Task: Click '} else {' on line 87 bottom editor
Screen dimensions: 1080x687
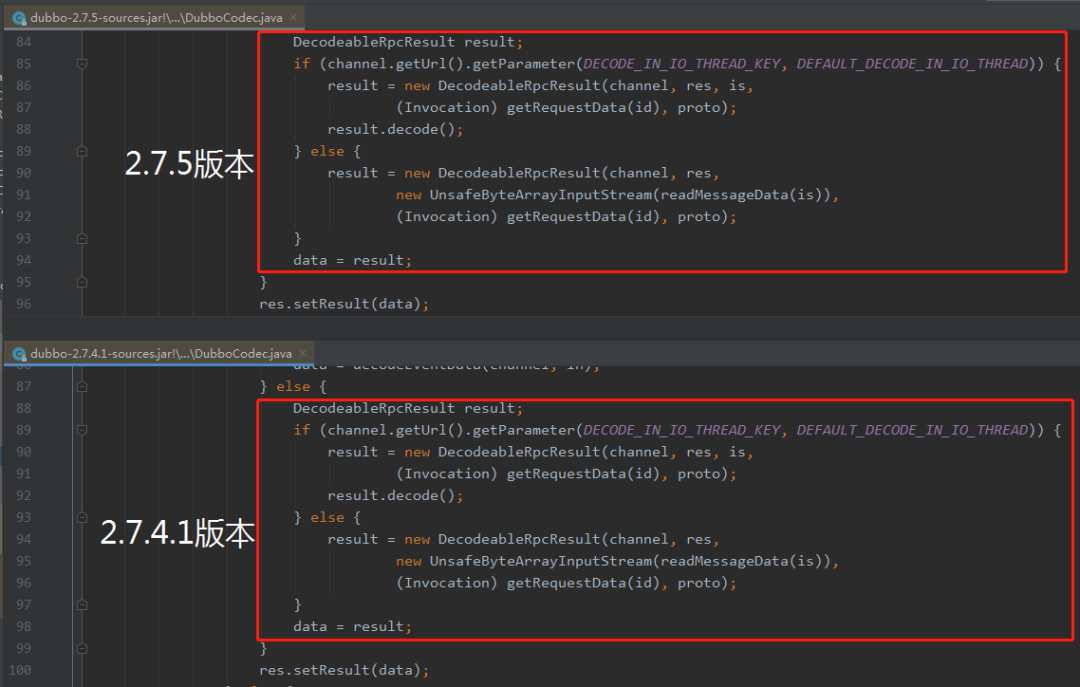Action: point(293,387)
